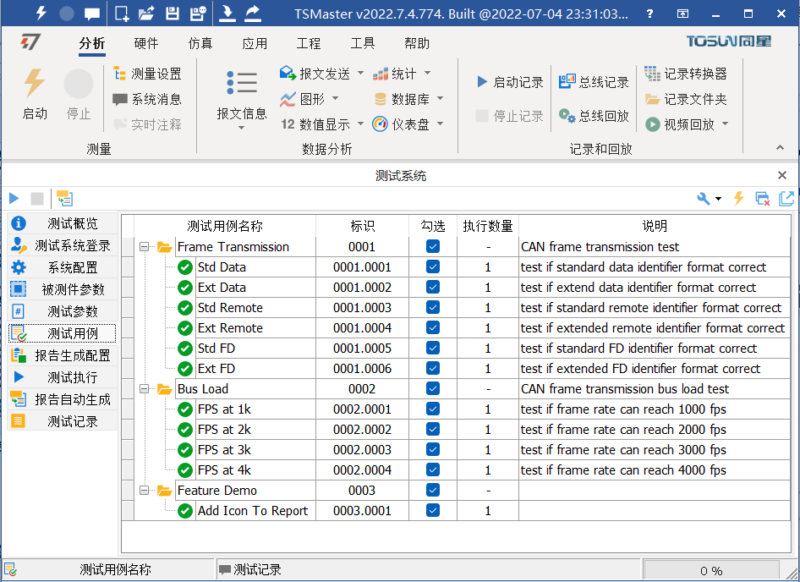Open 系统配置 gear item in sidebar
The width and height of the screenshot is (800, 582).
tap(62, 267)
